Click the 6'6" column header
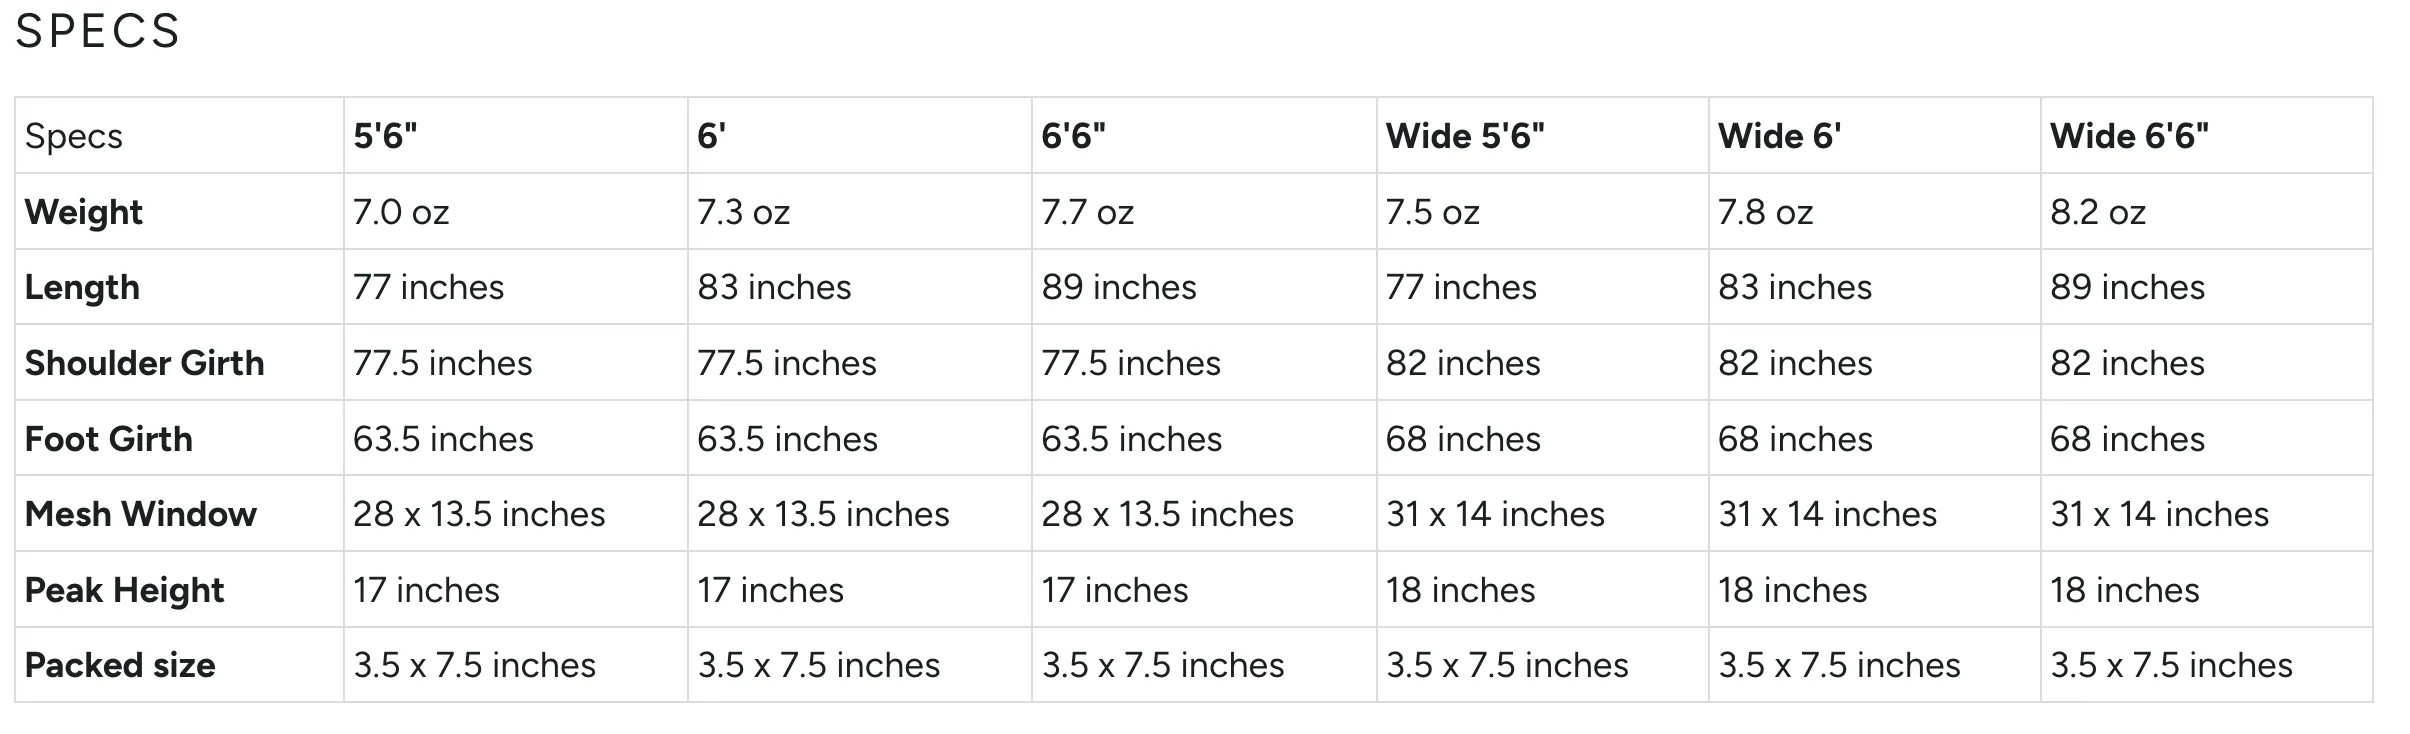The image size is (2410, 734). (x=1073, y=136)
